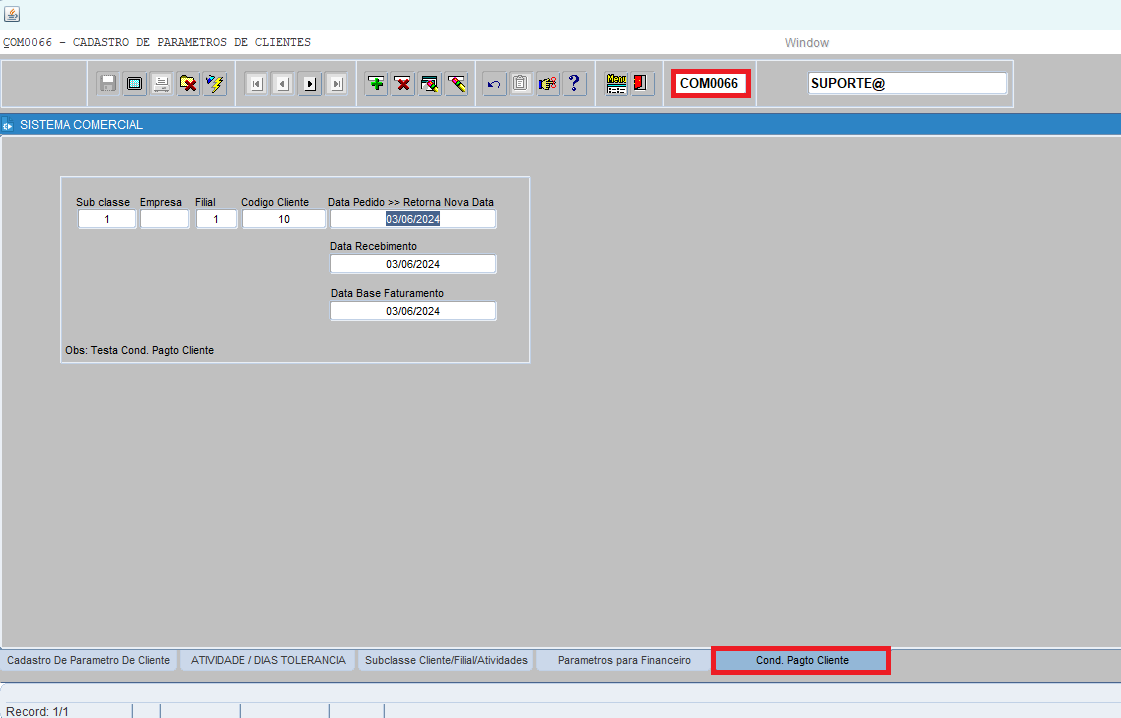The height and width of the screenshot is (718, 1121).
Task: Click the Codigo Cliente field showing 10
Action: [284, 219]
